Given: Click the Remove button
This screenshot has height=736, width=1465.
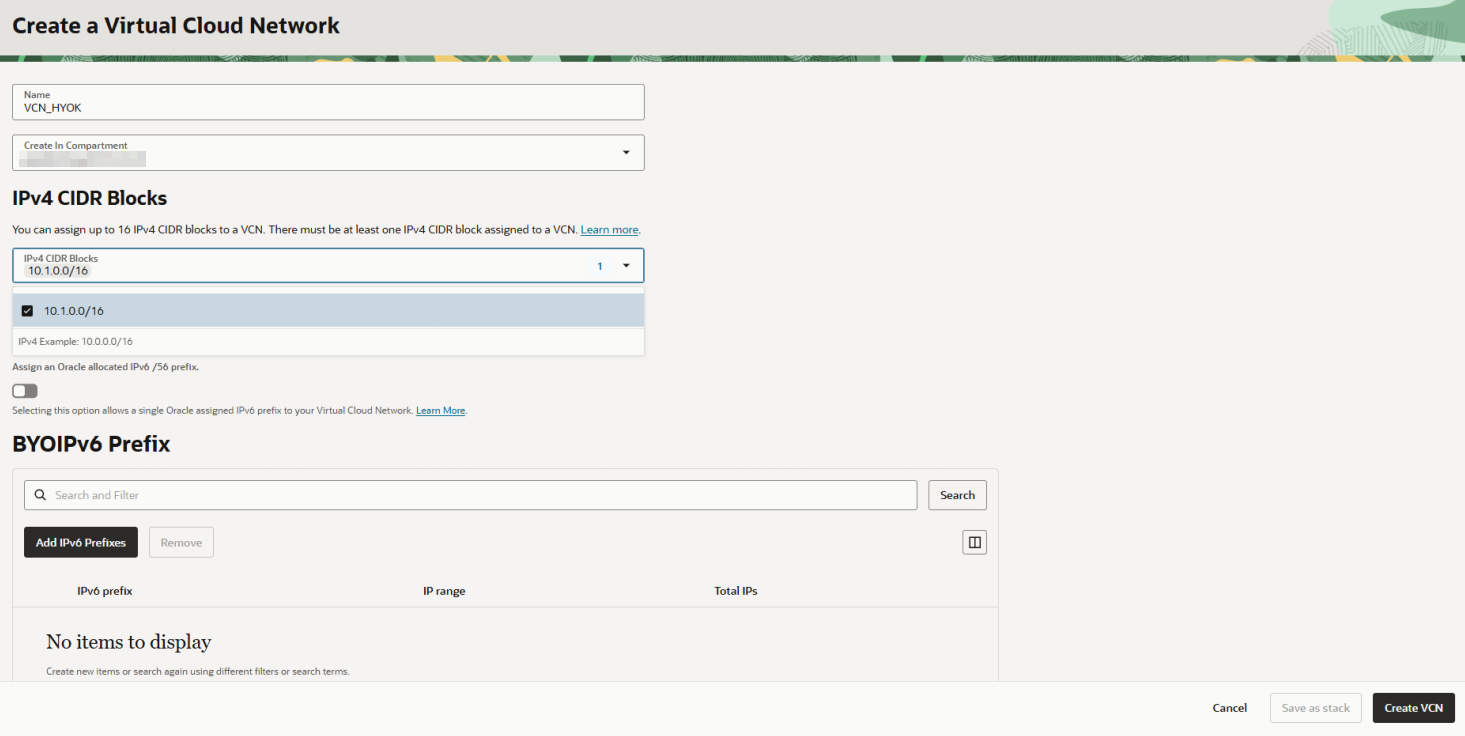Looking at the screenshot, I should click(x=181, y=542).
